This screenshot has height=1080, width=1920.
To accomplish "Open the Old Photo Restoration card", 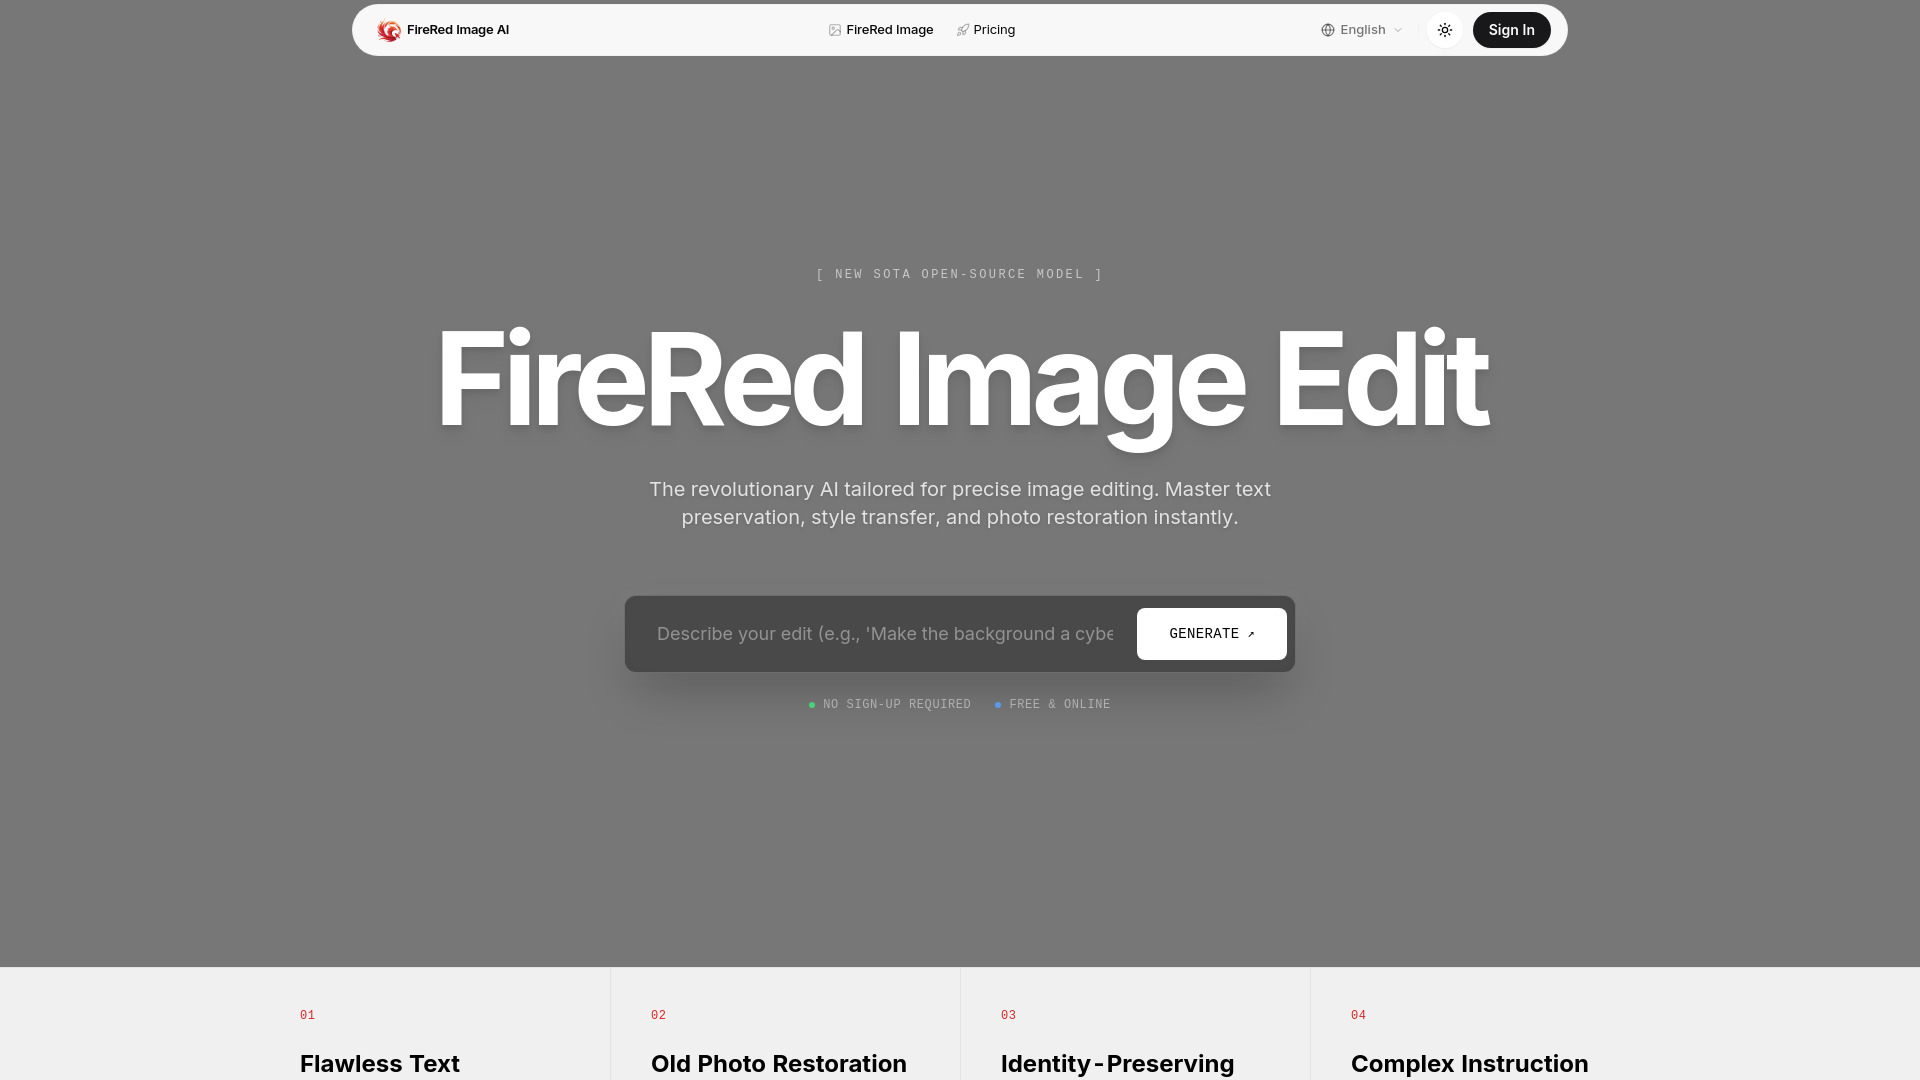I will [x=778, y=1063].
